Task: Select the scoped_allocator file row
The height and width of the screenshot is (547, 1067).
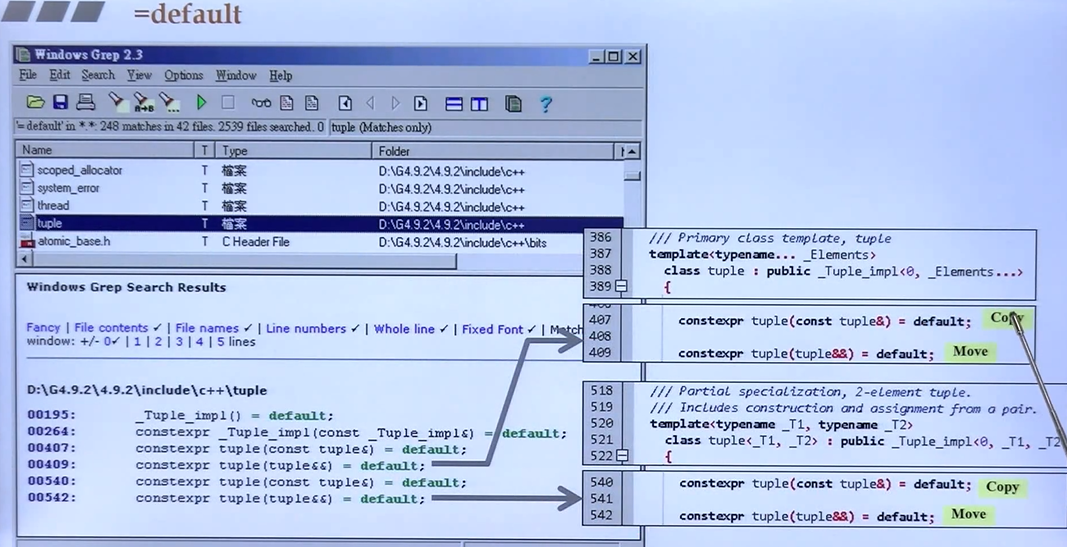Action: pos(319,171)
